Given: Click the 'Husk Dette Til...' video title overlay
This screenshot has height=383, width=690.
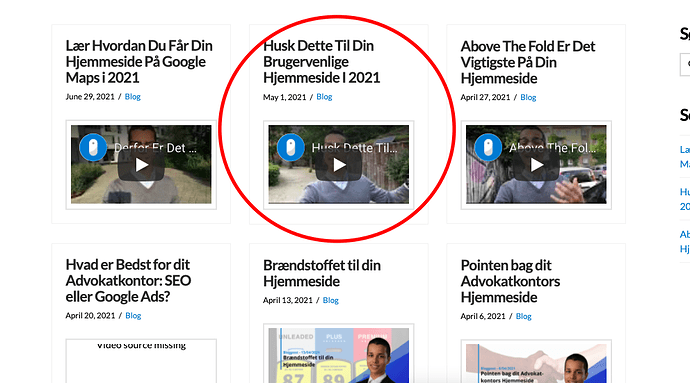Looking at the screenshot, I should [354, 148].
